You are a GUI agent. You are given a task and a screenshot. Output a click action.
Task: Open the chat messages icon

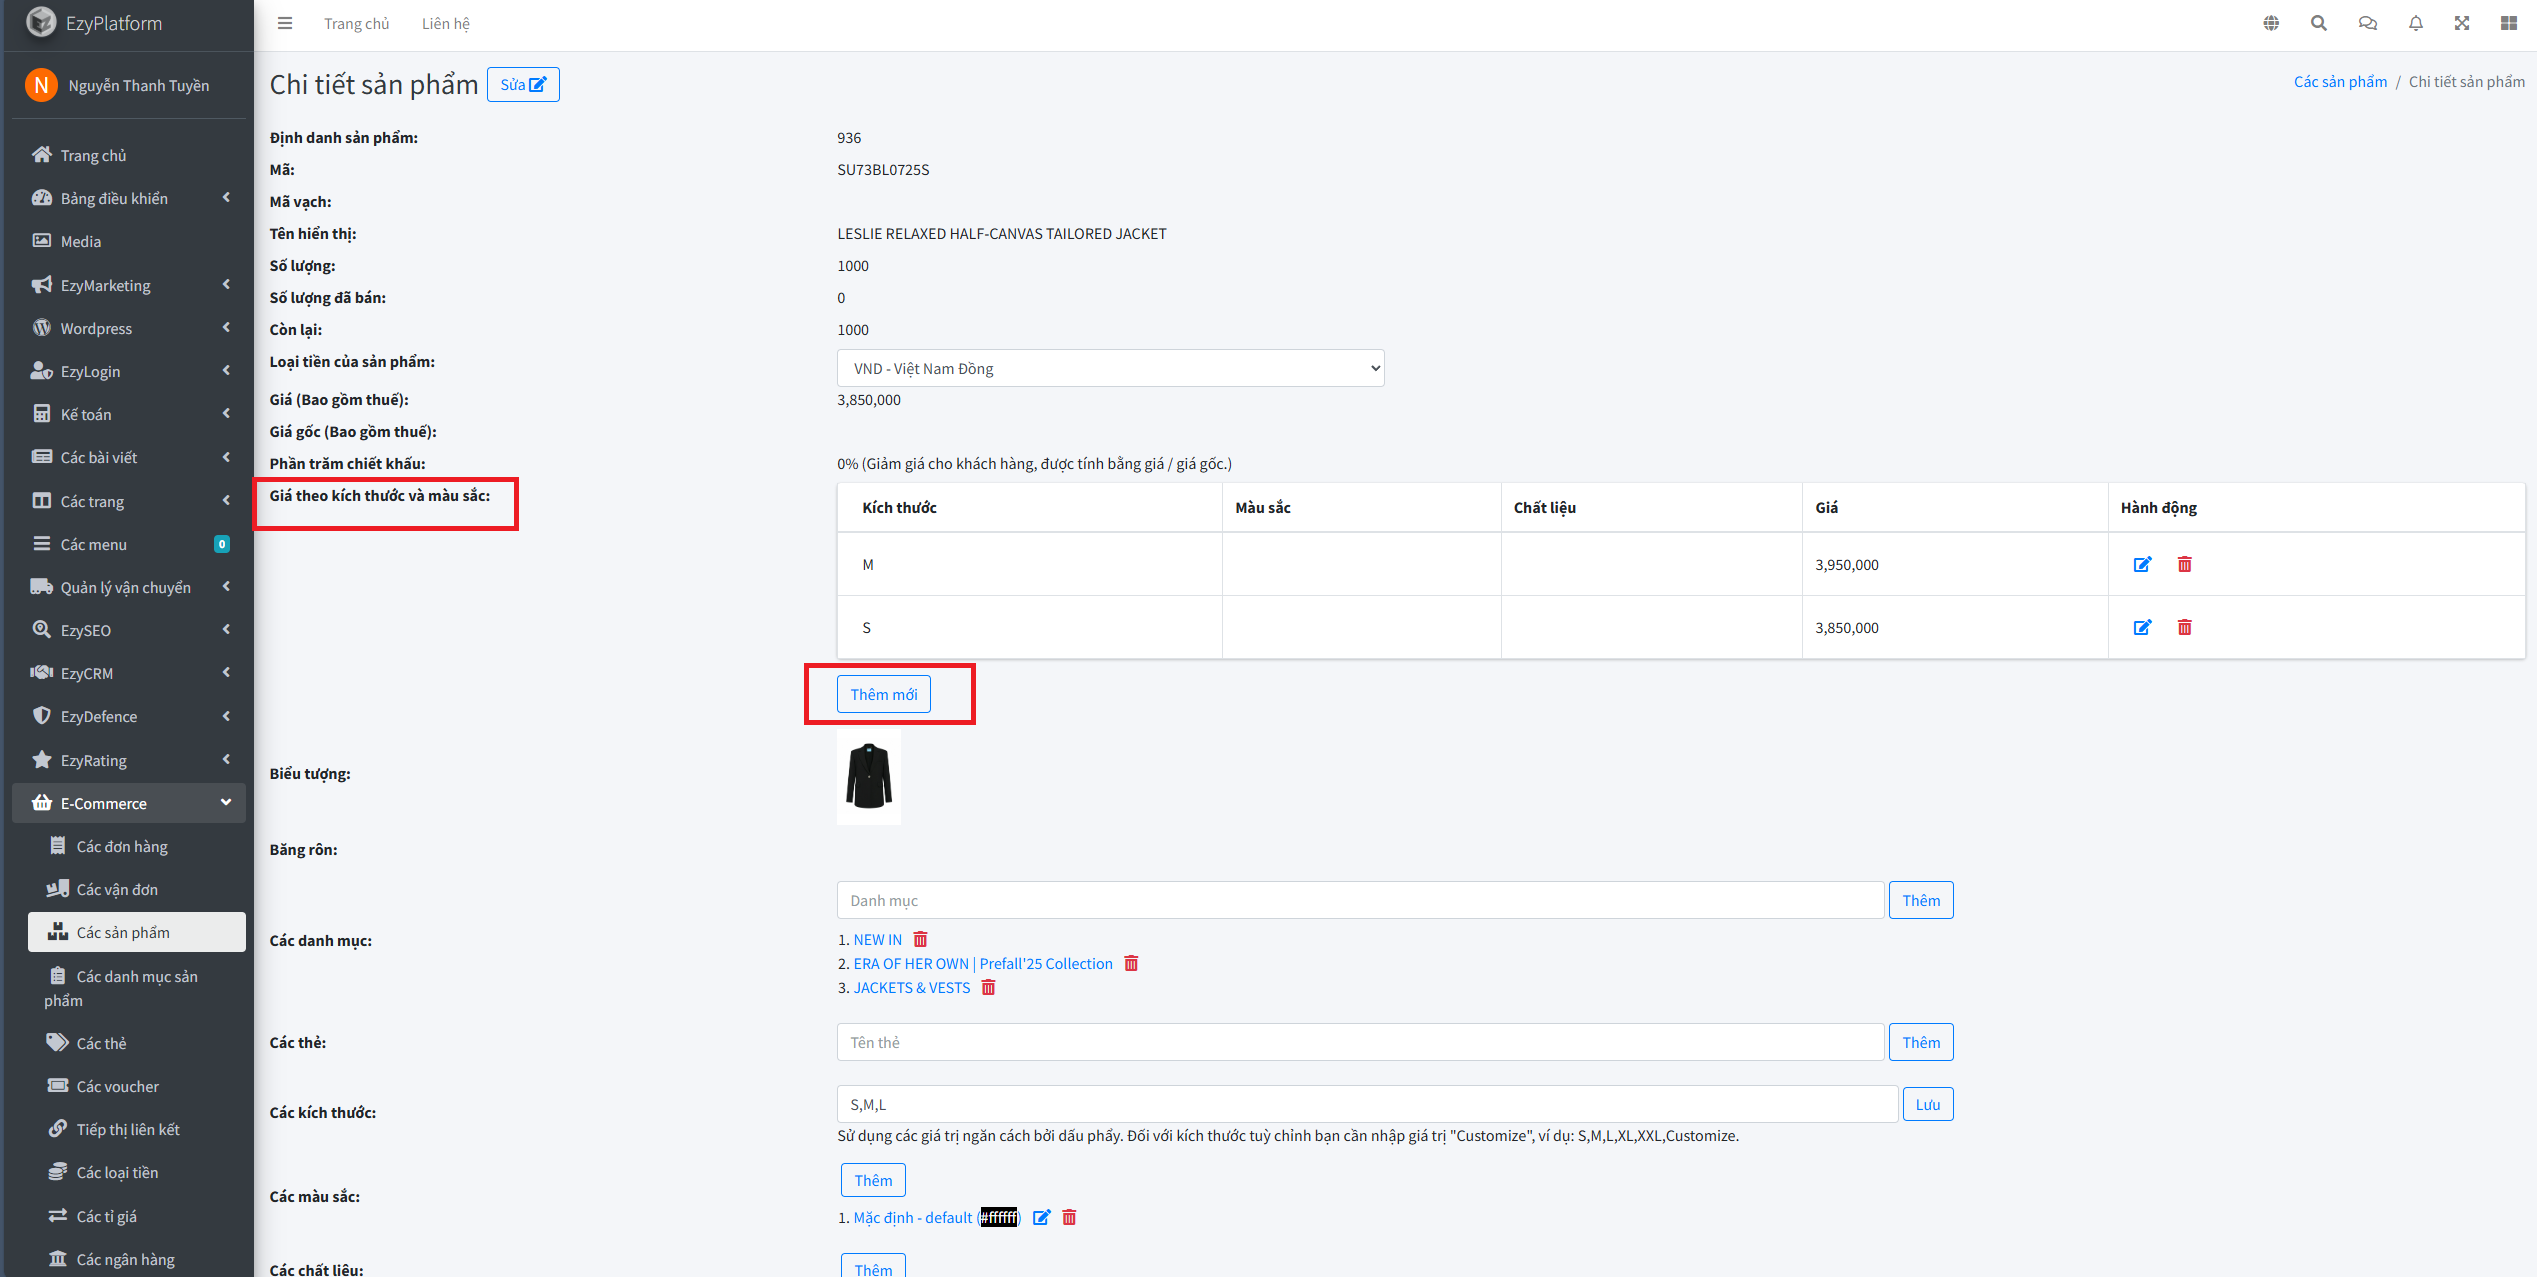[2367, 23]
